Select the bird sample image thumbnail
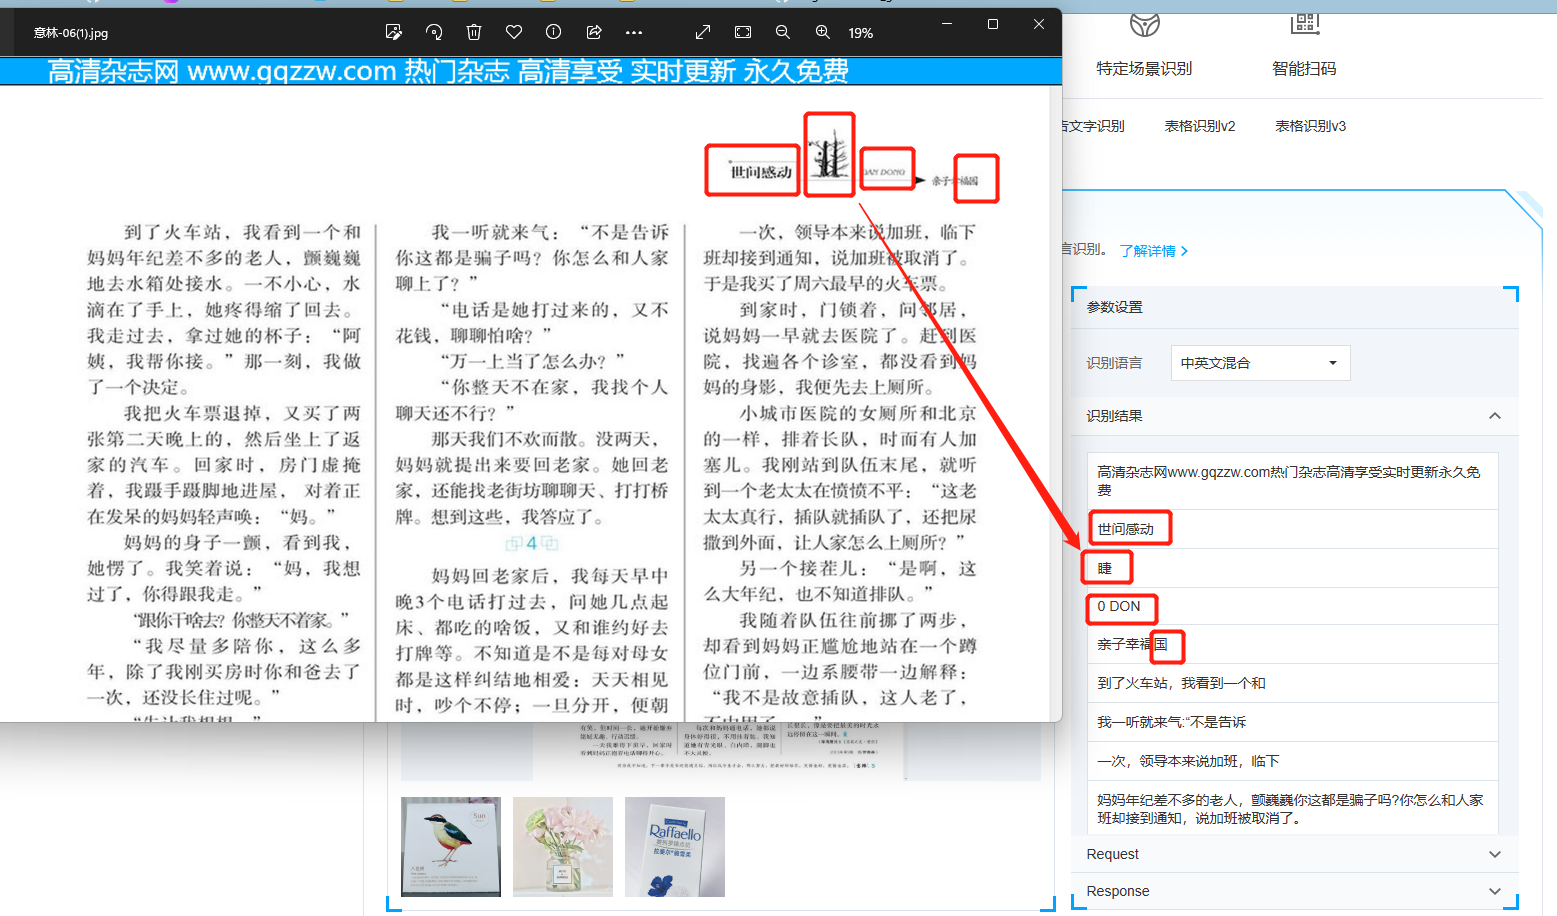 coord(451,847)
